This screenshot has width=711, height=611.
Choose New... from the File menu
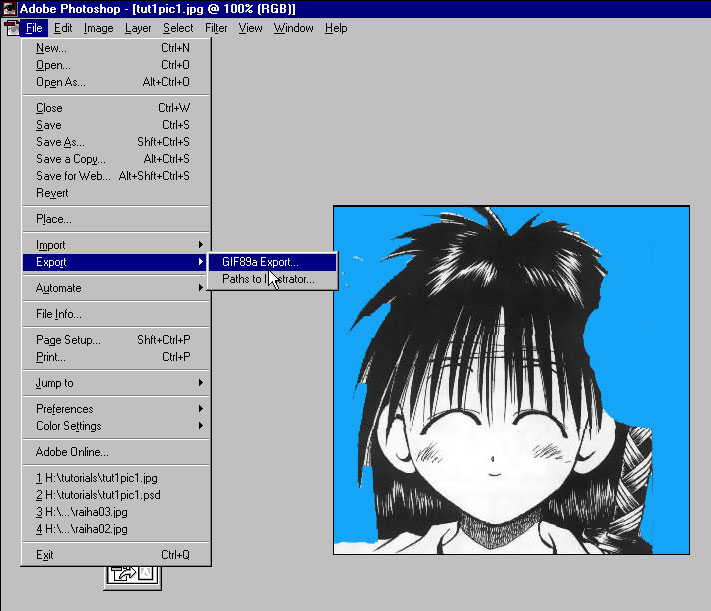coord(117,48)
